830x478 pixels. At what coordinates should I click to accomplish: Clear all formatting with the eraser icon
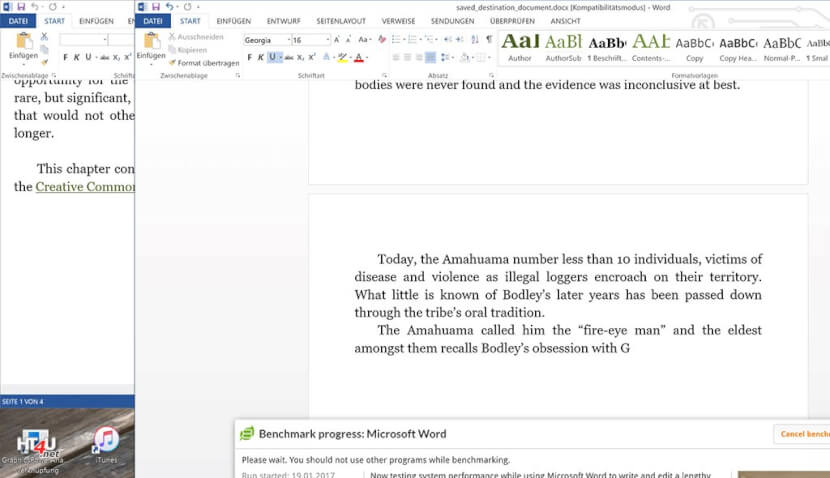click(382, 40)
